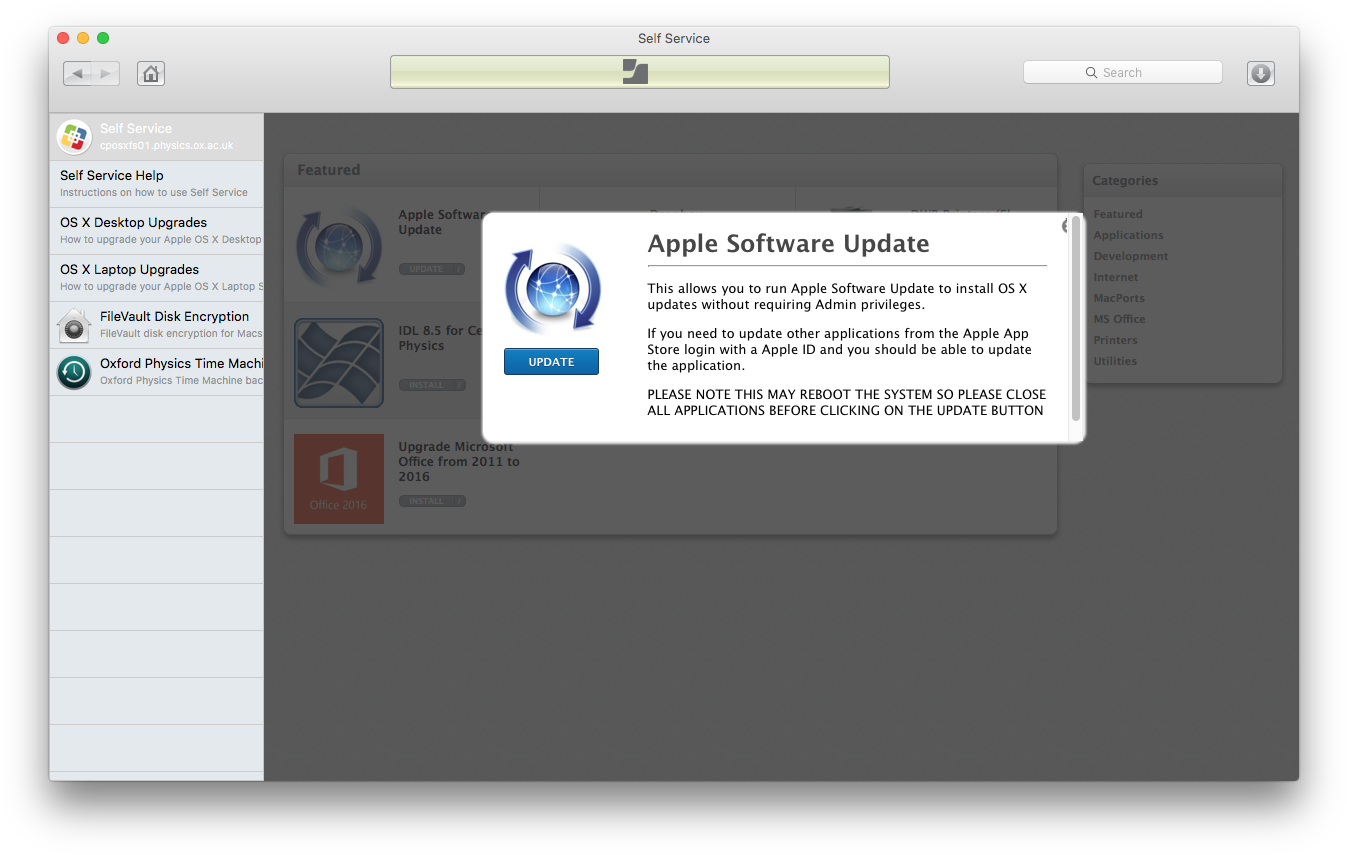This screenshot has width=1347, height=855.
Task: Click the Office 2016 thumbnail icon
Action: (x=339, y=479)
